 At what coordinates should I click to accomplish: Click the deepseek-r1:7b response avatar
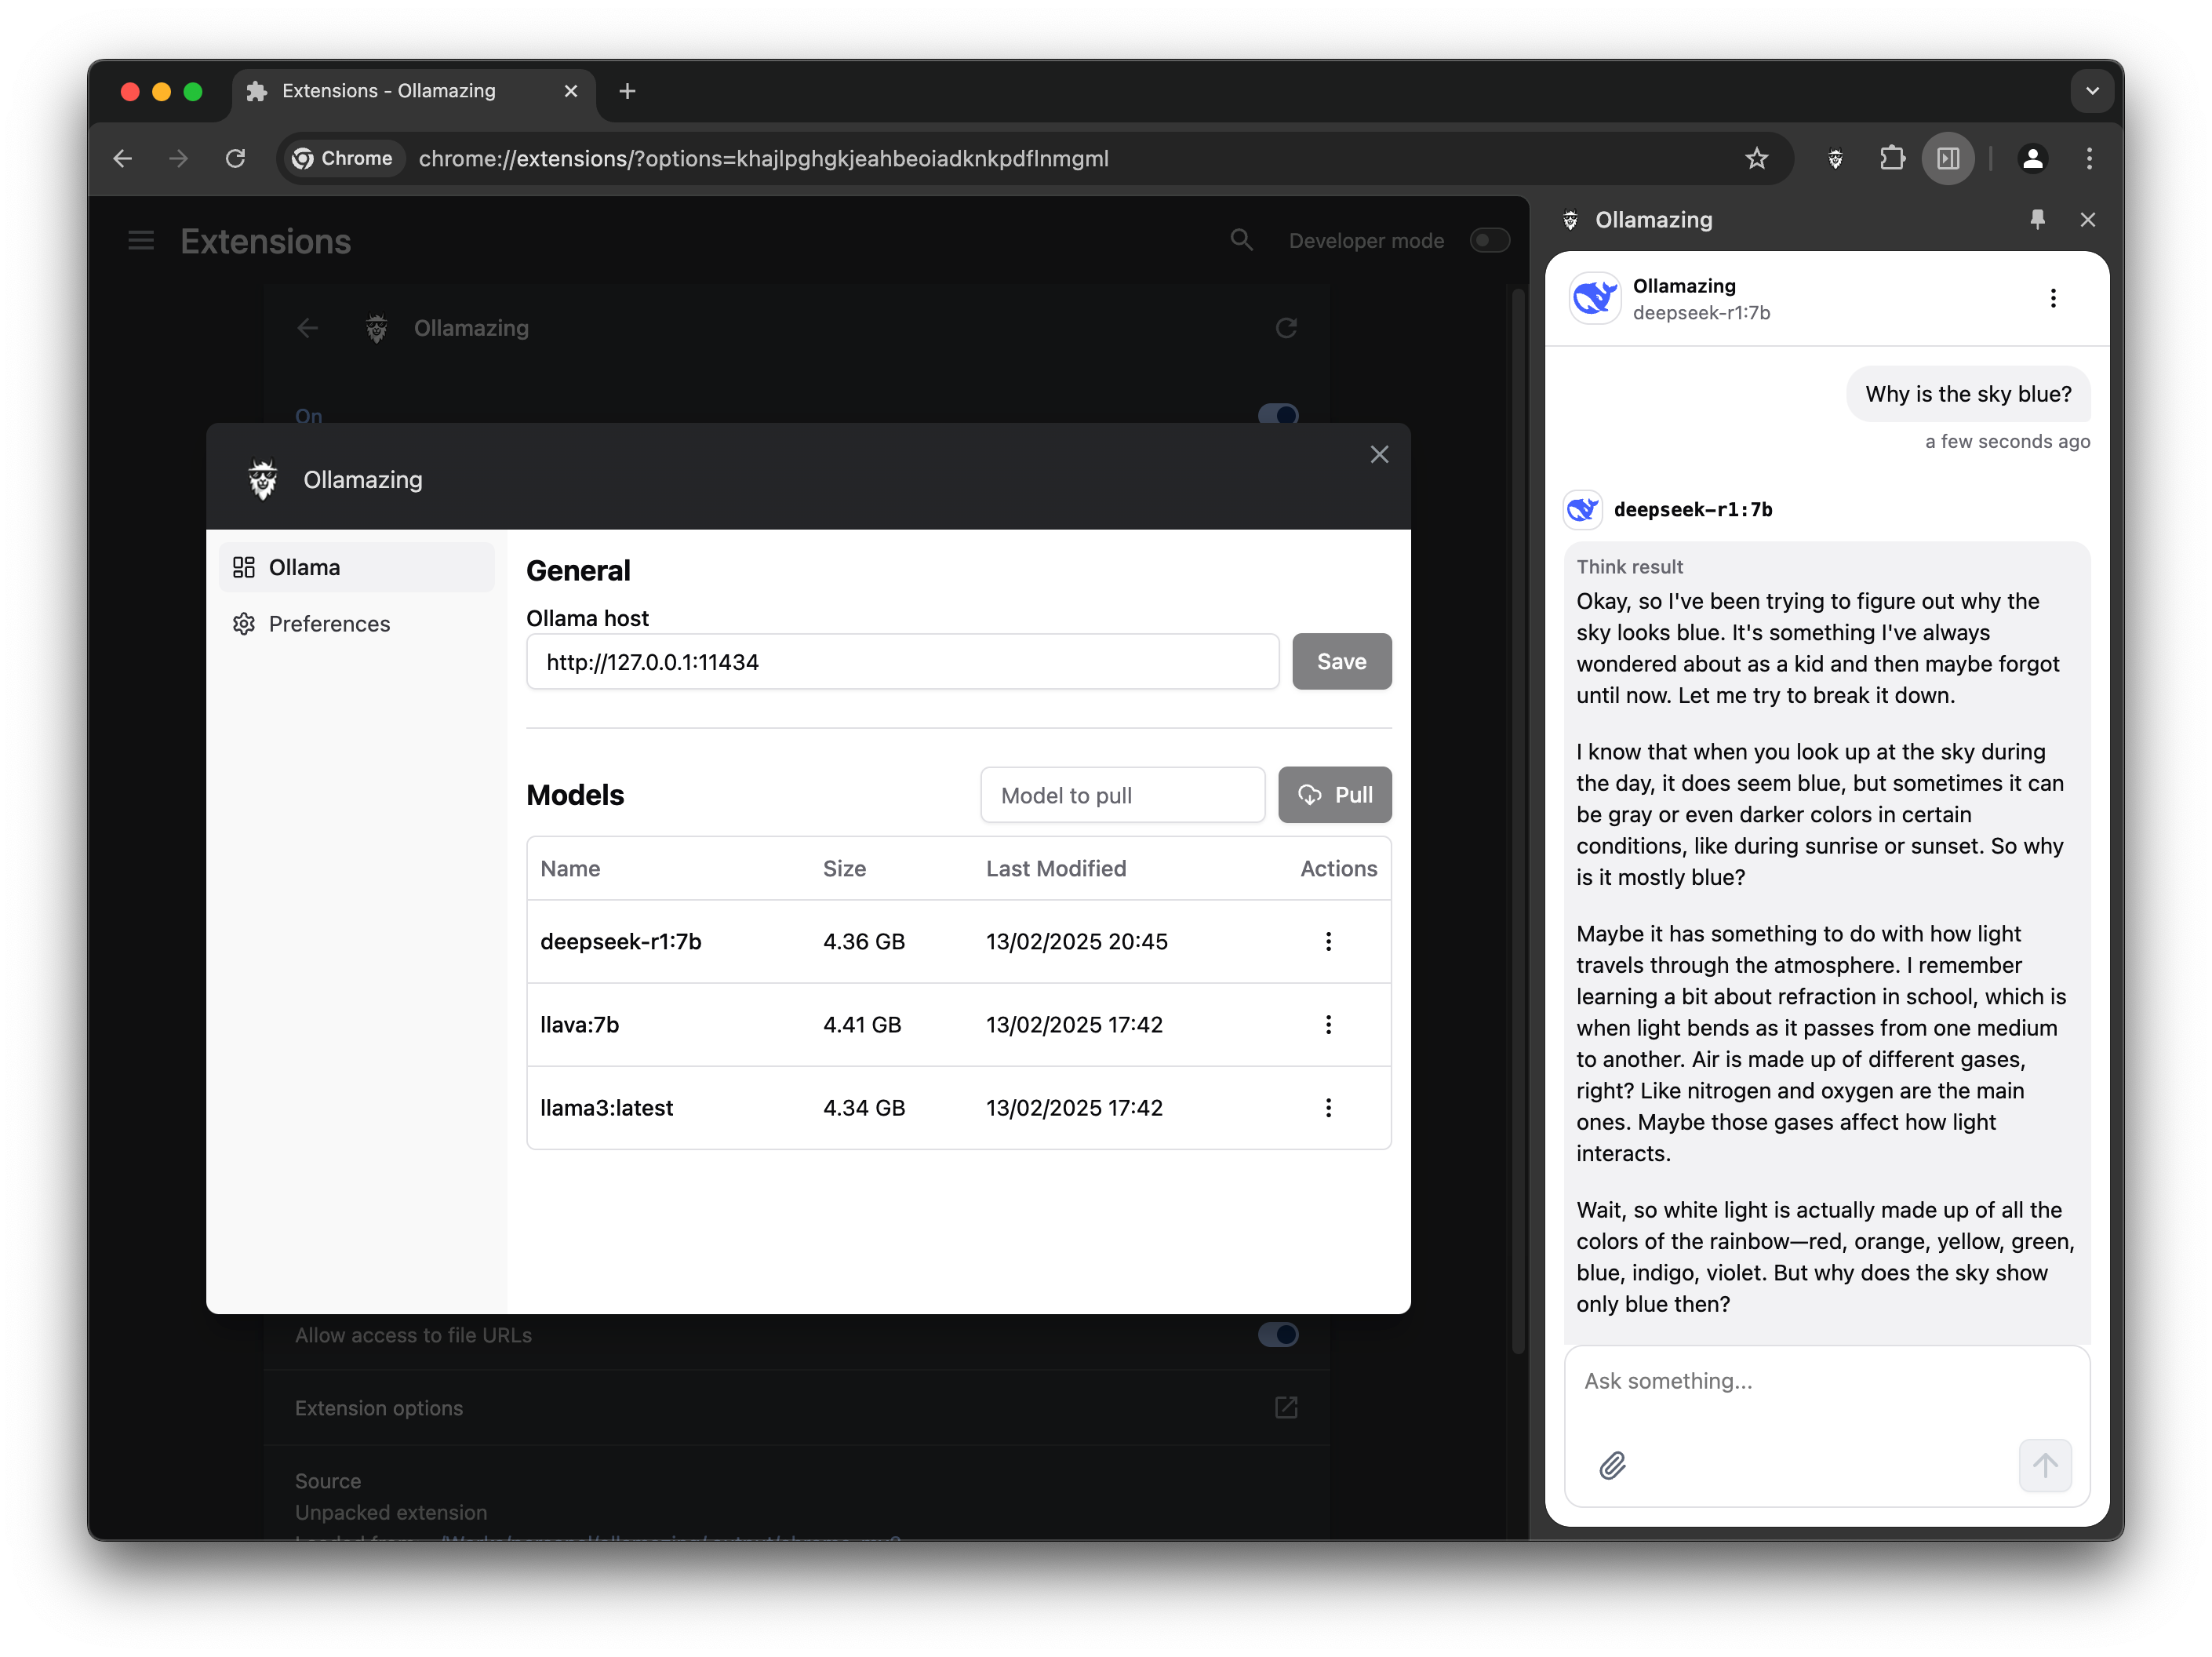[x=1583, y=509]
